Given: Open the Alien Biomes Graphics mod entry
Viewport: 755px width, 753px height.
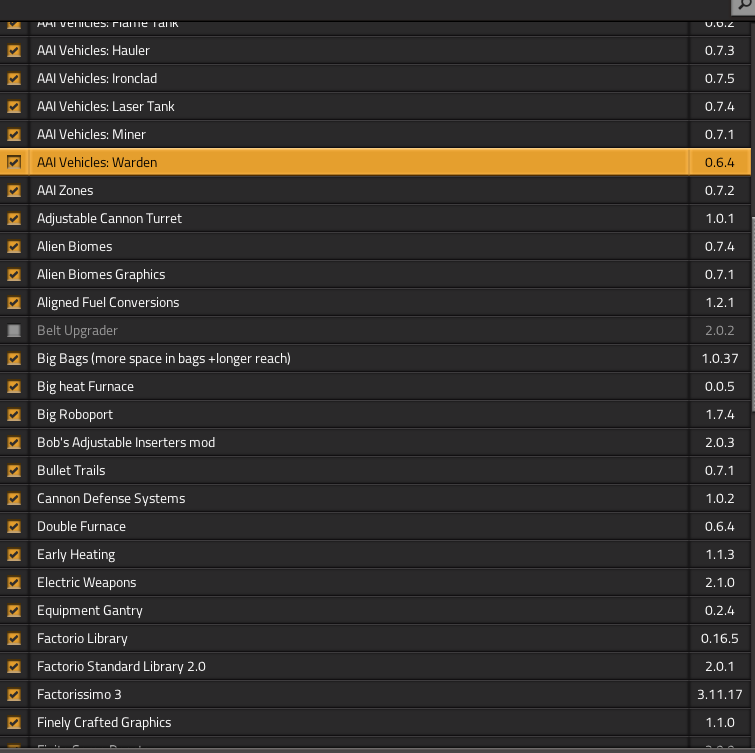Looking at the screenshot, I should pos(101,274).
